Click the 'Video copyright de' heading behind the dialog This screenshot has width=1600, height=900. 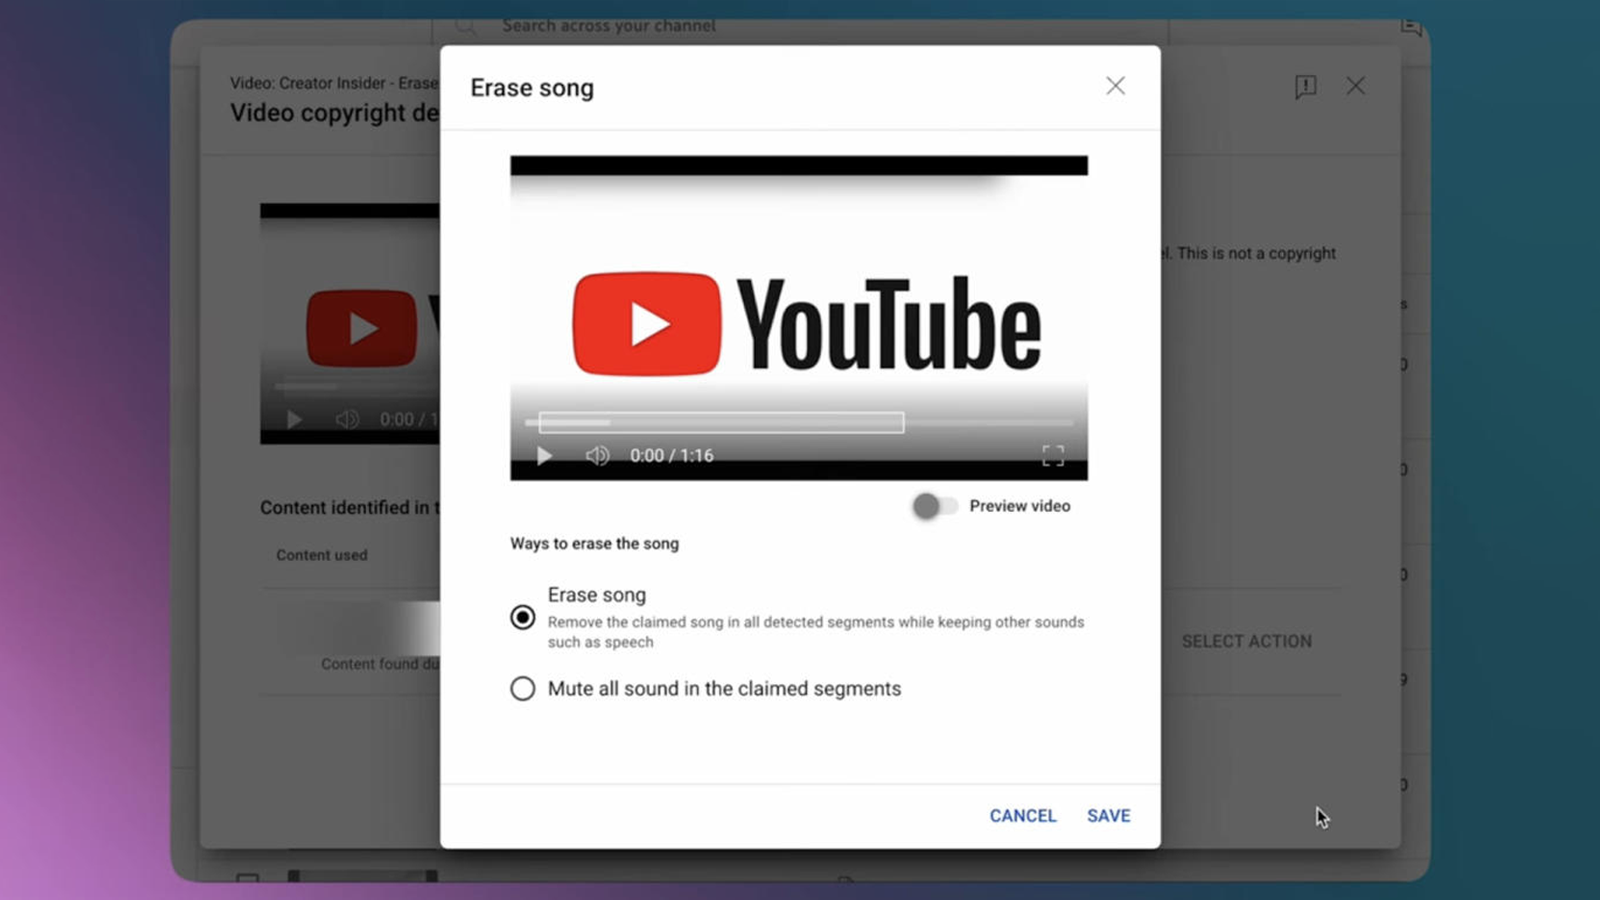click(x=335, y=113)
